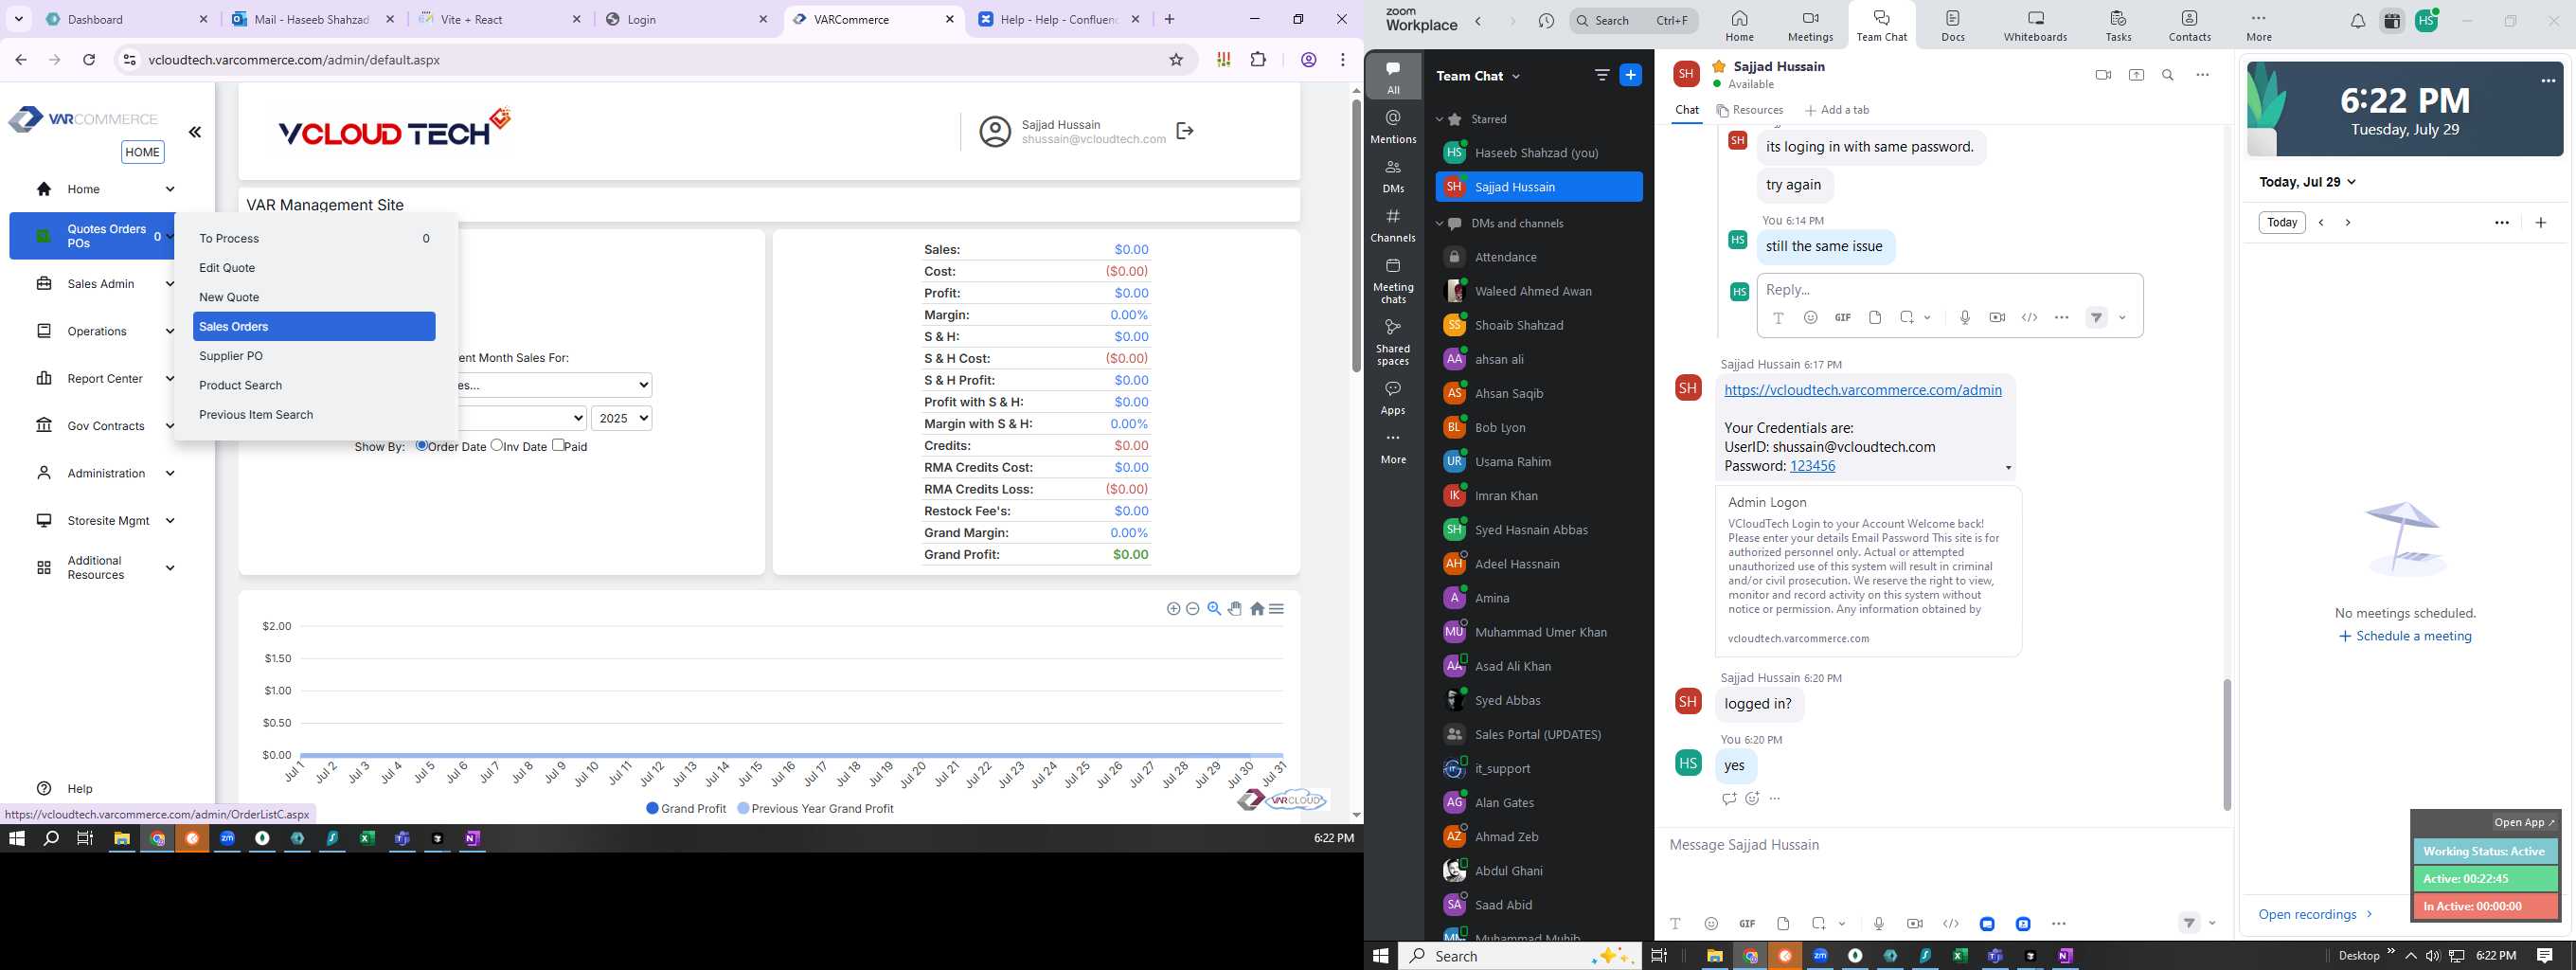Open the Whiteboards tab in Zoom
Viewport: 2576px width, 970px height.
2035,25
